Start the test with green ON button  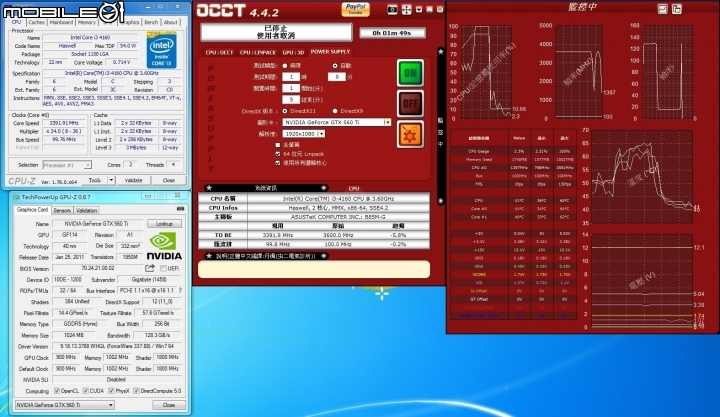click(410, 73)
